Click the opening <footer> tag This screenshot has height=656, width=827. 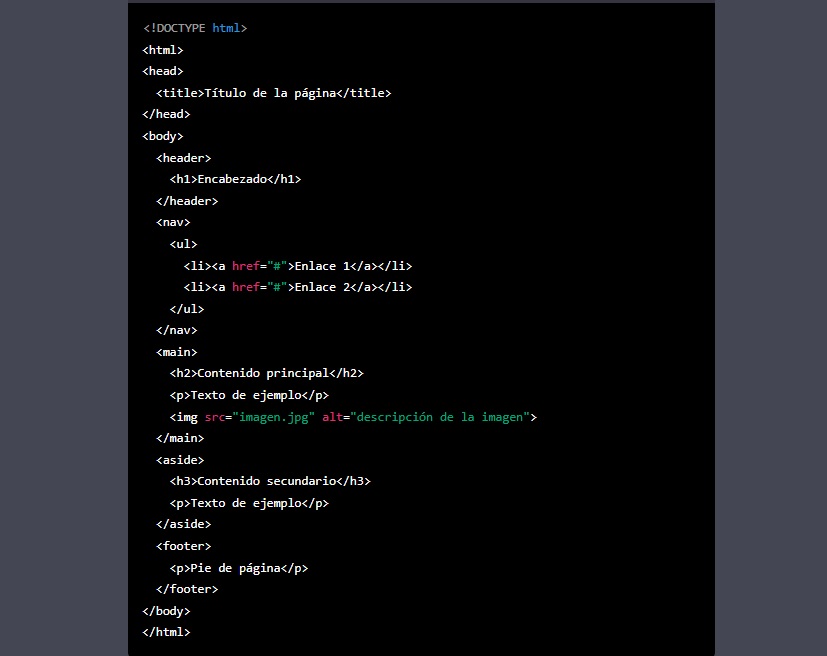183,546
